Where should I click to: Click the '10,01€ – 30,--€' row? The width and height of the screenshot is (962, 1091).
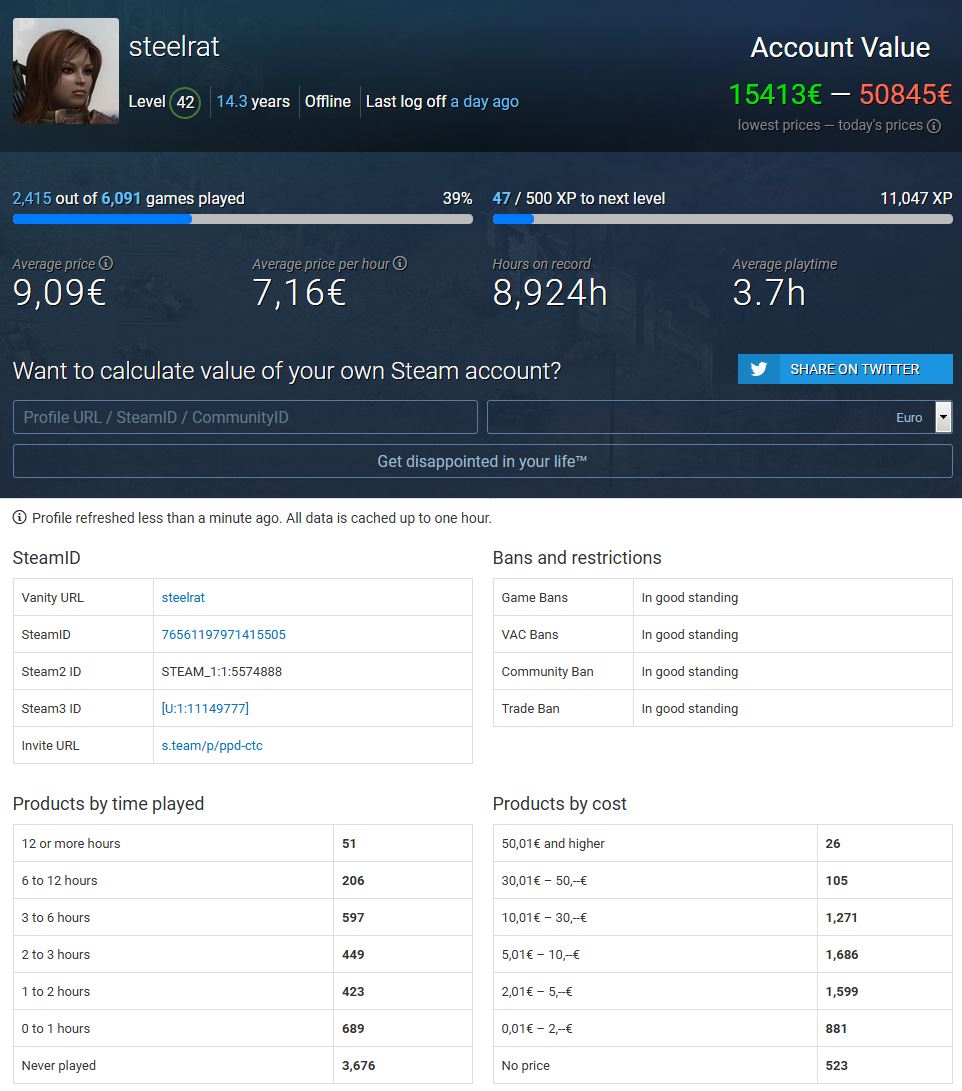click(723, 917)
